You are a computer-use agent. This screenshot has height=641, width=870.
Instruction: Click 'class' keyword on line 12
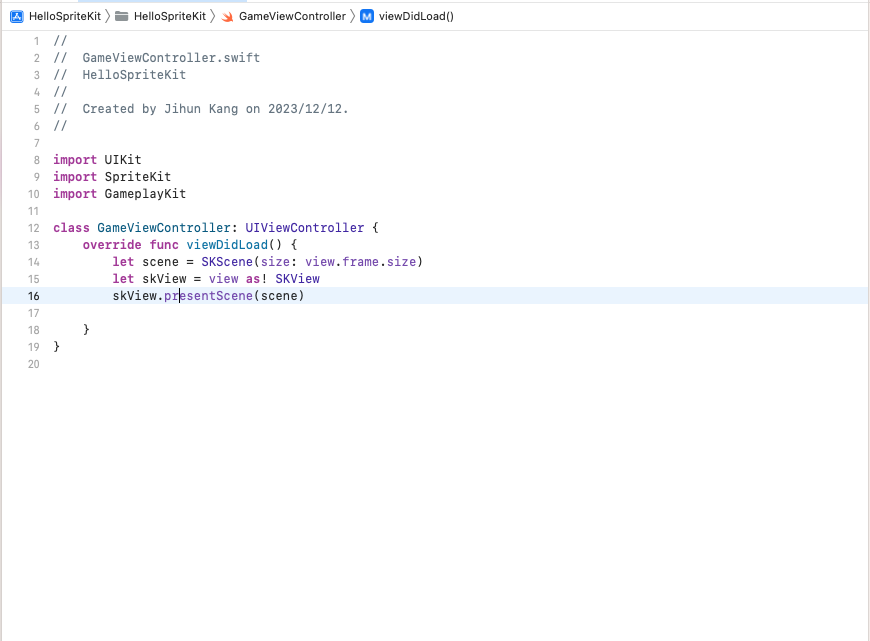pyautogui.click(x=71, y=228)
